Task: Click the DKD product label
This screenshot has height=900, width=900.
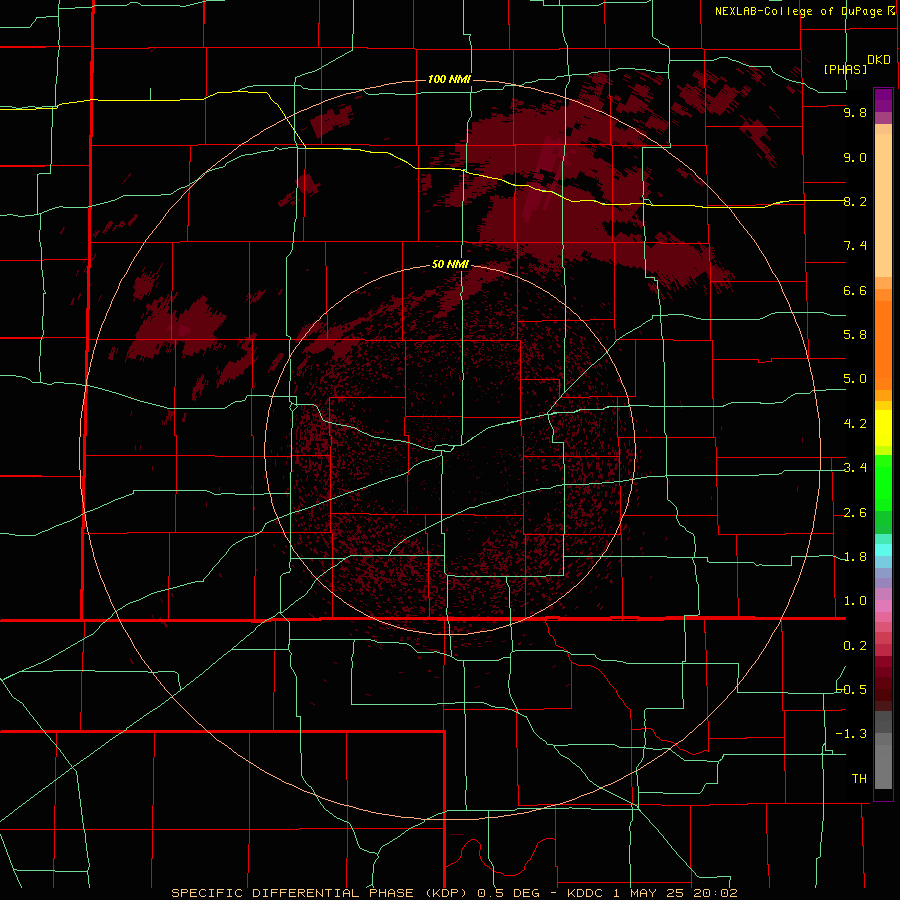Action: [x=878, y=60]
